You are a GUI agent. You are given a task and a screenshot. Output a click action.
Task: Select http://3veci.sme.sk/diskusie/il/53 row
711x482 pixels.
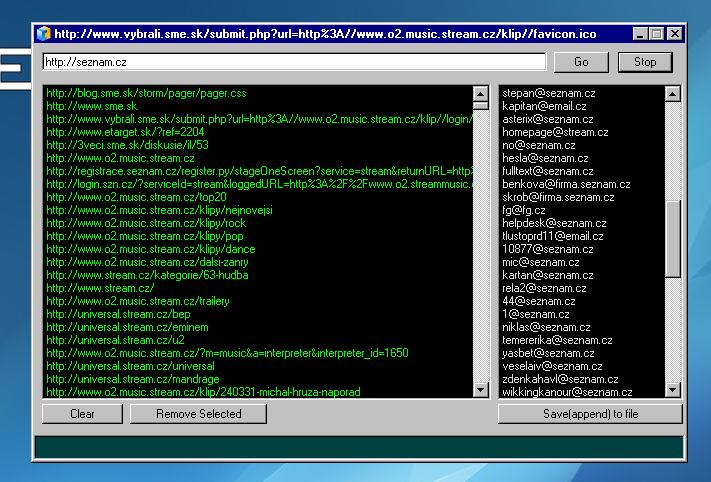127,145
